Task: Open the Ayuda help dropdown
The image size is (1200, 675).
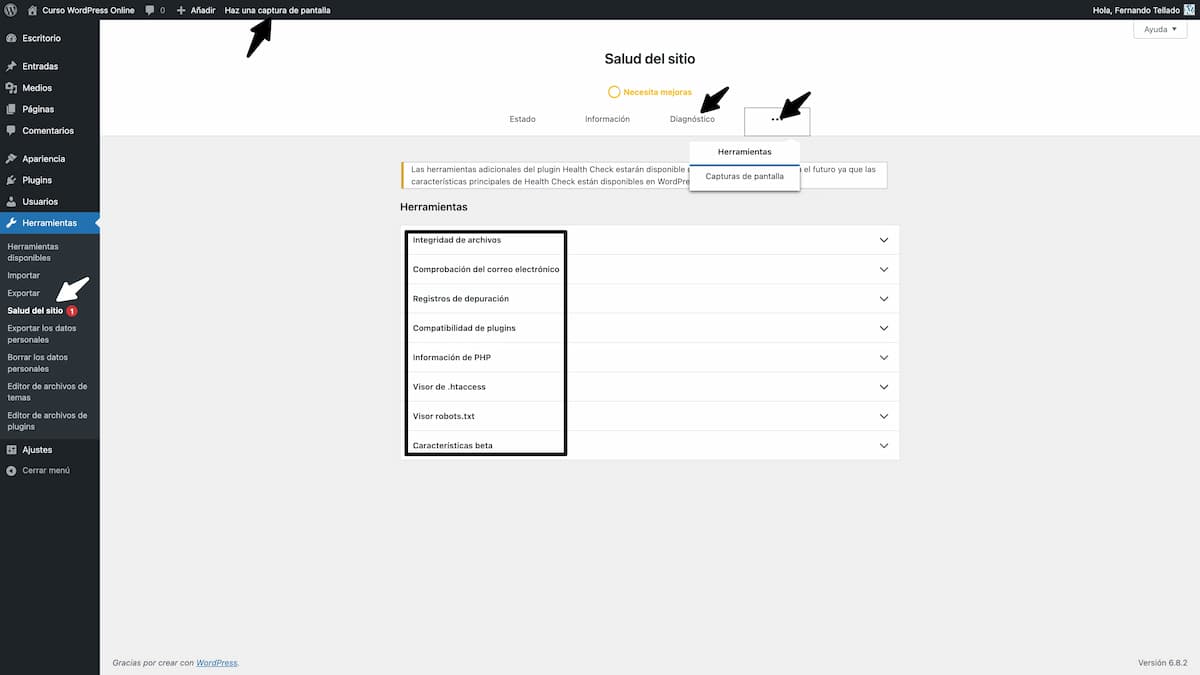Action: (1160, 30)
